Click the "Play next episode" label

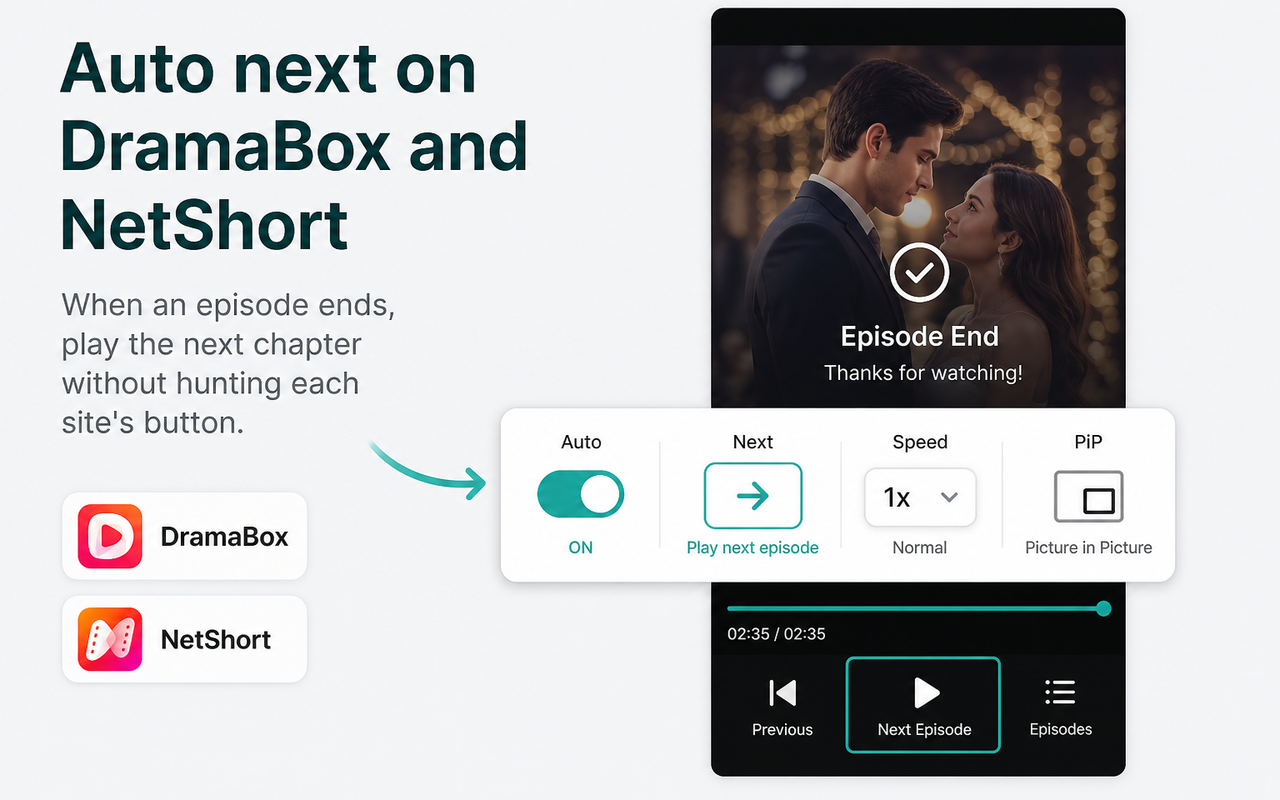[753, 548]
